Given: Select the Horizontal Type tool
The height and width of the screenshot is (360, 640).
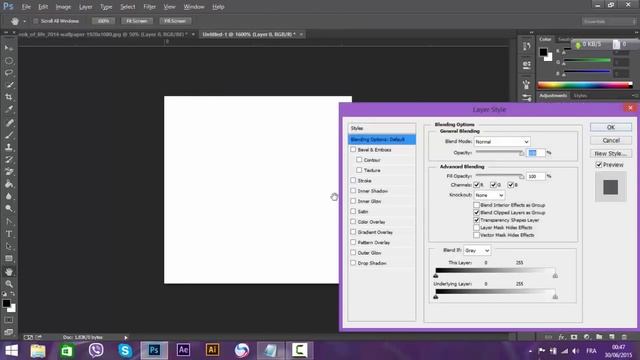Looking at the screenshot, I should point(9,234).
